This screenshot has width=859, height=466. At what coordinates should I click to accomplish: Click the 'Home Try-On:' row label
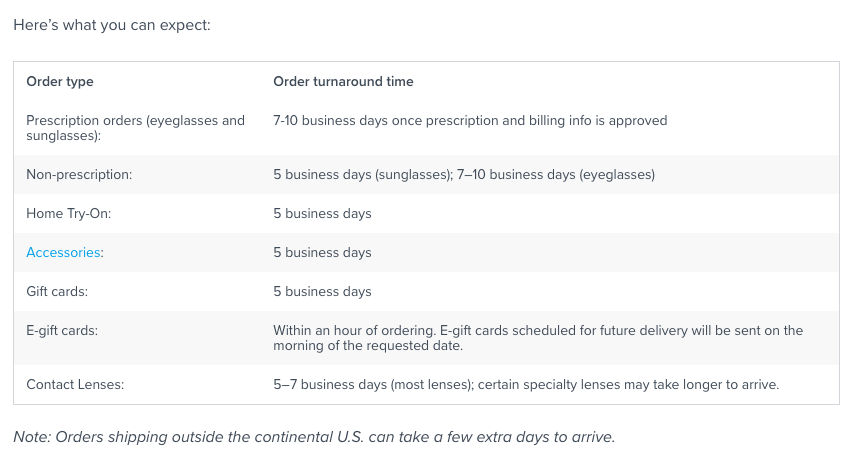68,214
